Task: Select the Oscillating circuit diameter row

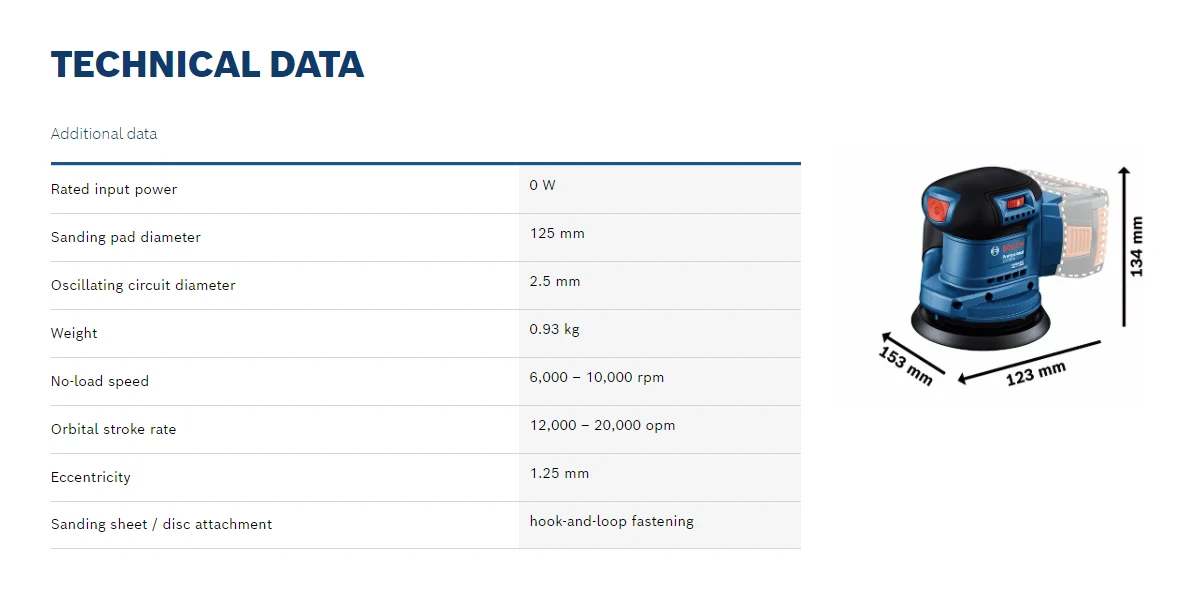Action: [425, 285]
